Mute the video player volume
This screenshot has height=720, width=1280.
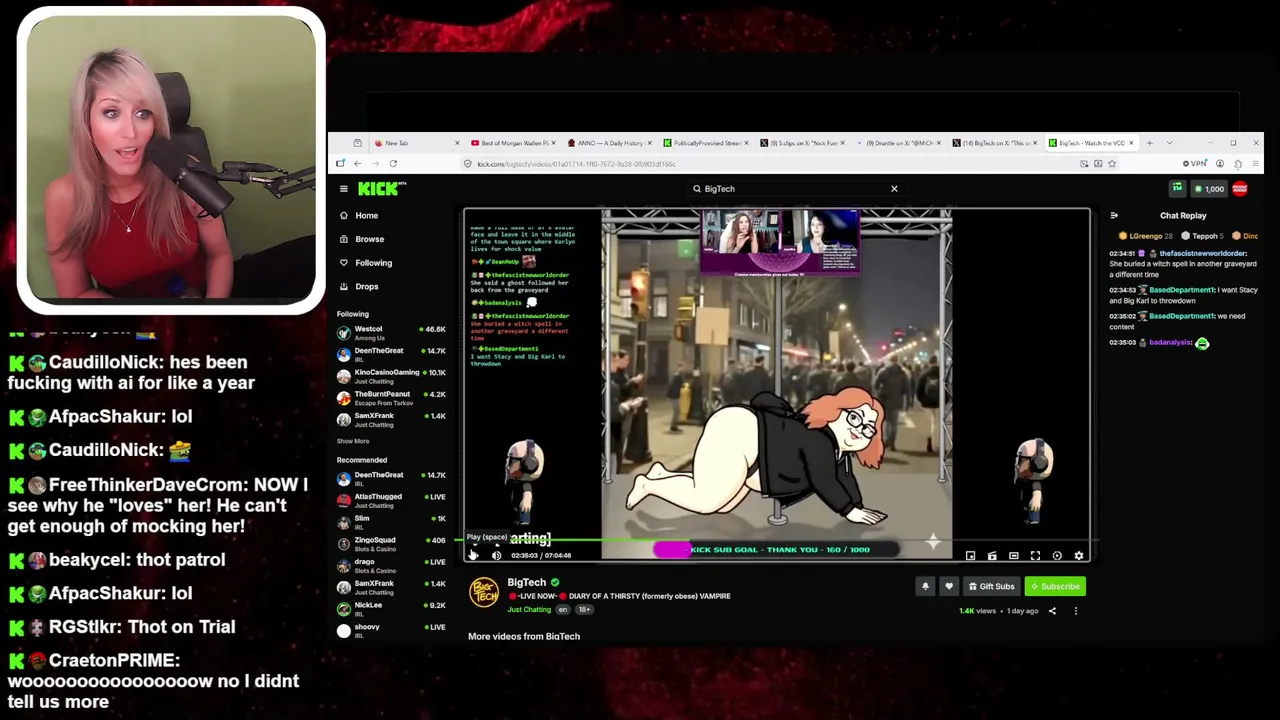(x=496, y=555)
